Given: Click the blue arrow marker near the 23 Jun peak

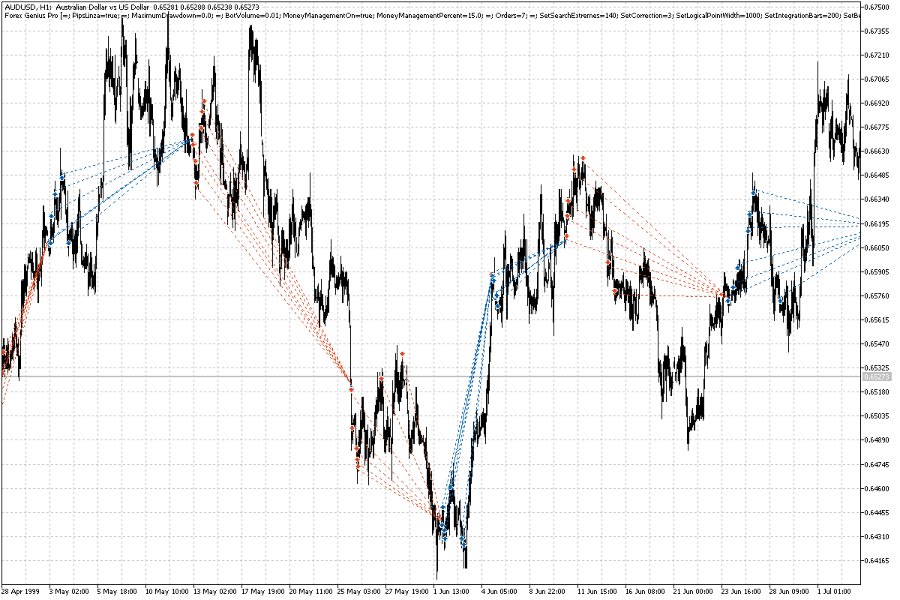Looking at the screenshot, I should point(753,193).
